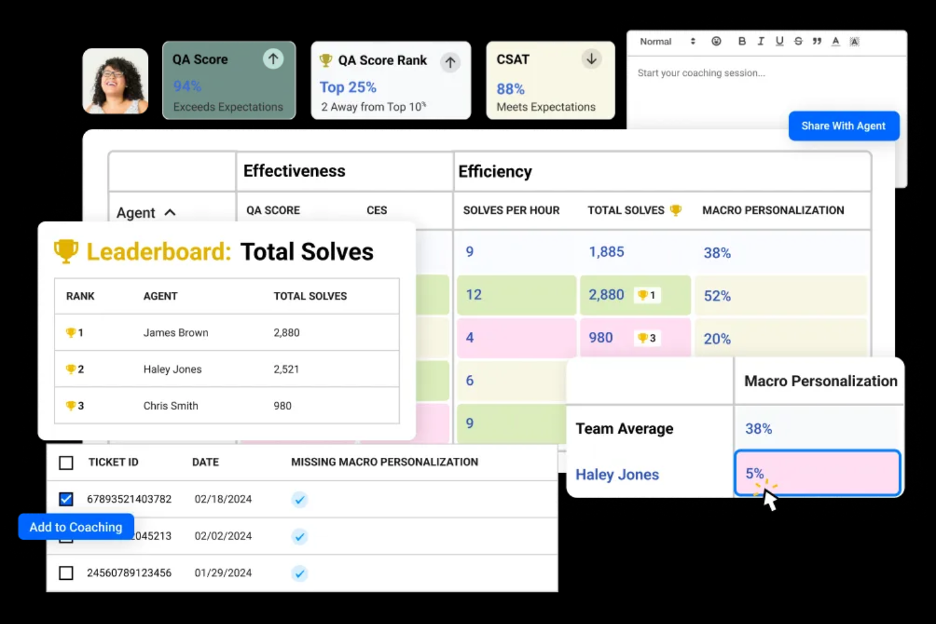Toggle bold formatting in the coaching editor

[742, 41]
